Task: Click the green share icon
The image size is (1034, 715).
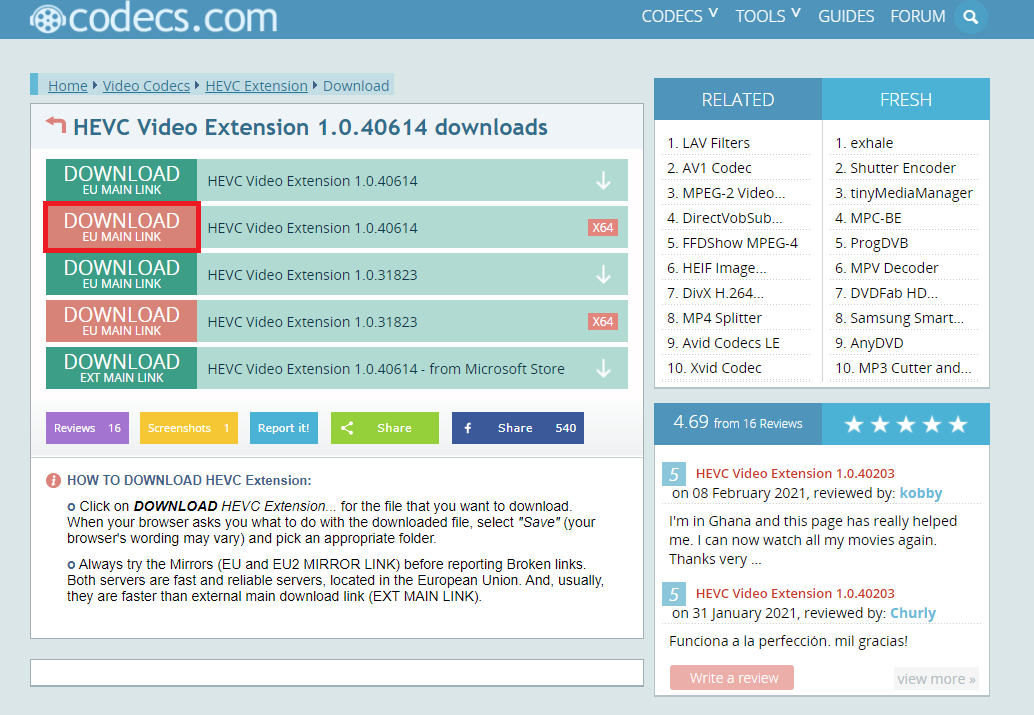Action: pos(347,428)
